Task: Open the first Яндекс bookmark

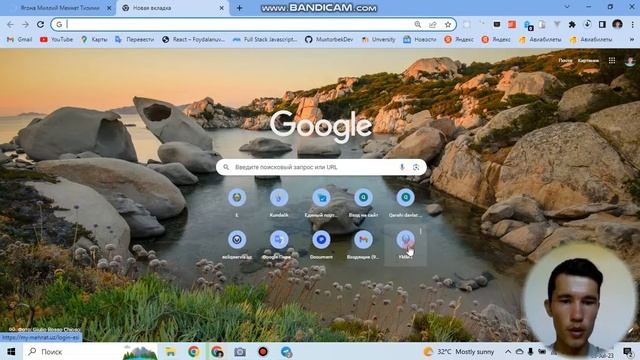Action: pyautogui.click(x=459, y=40)
